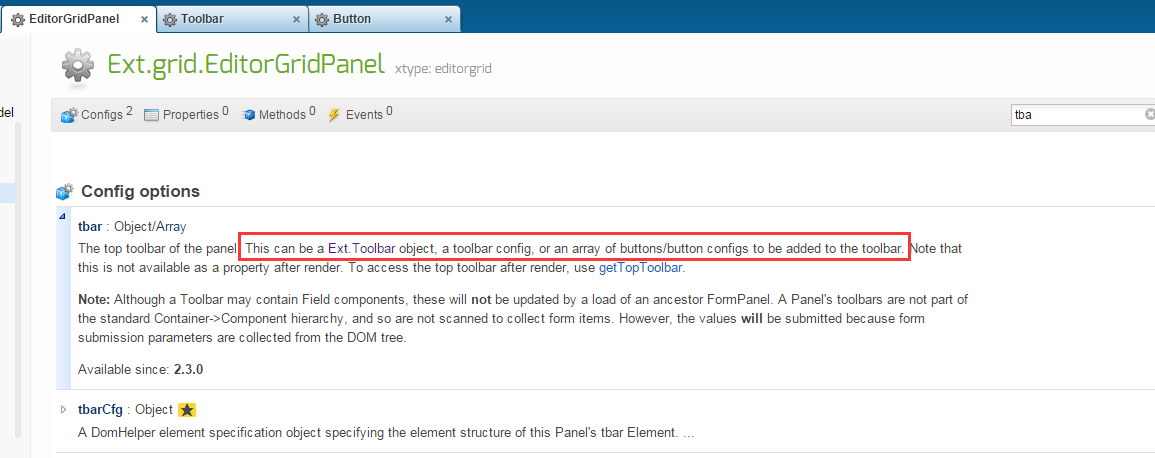Image resolution: width=1155 pixels, height=458 pixels.
Task: Close the Button tab
Action: tap(448, 19)
